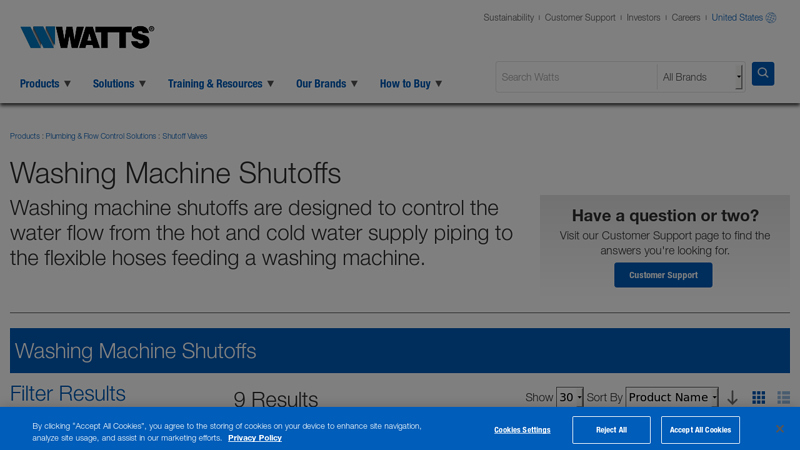
Task: Open the Investors link
Action: pos(643,17)
